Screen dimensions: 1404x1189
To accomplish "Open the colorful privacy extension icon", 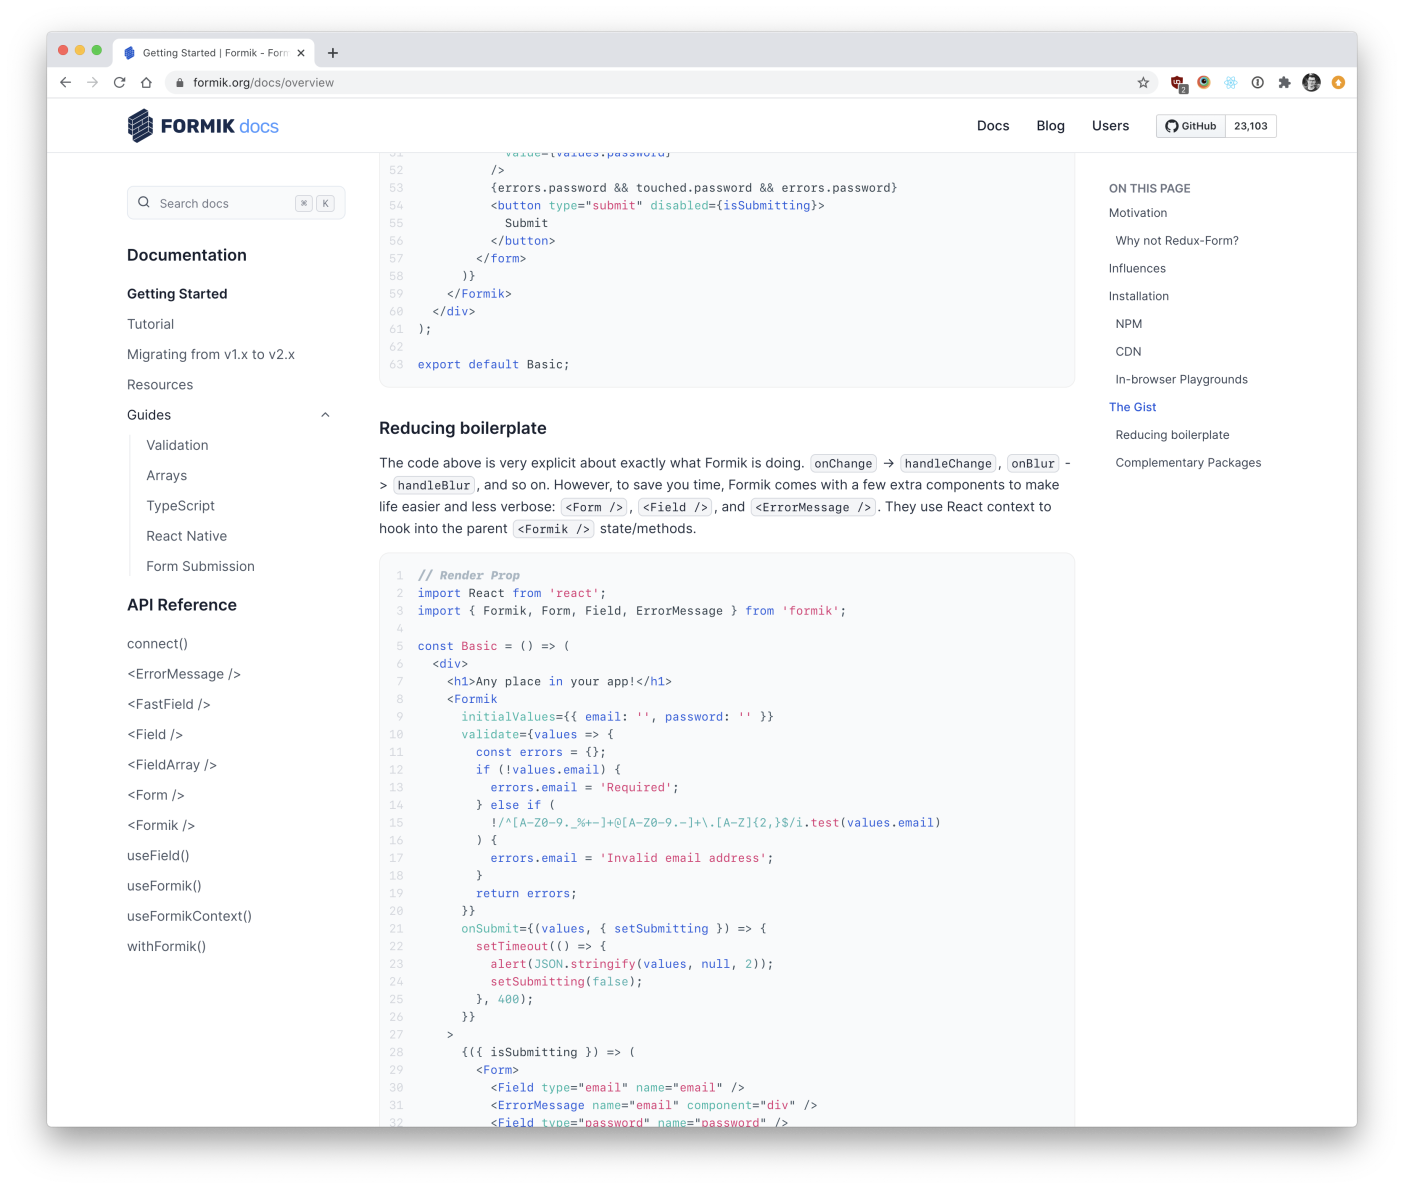I will (x=1204, y=82).
